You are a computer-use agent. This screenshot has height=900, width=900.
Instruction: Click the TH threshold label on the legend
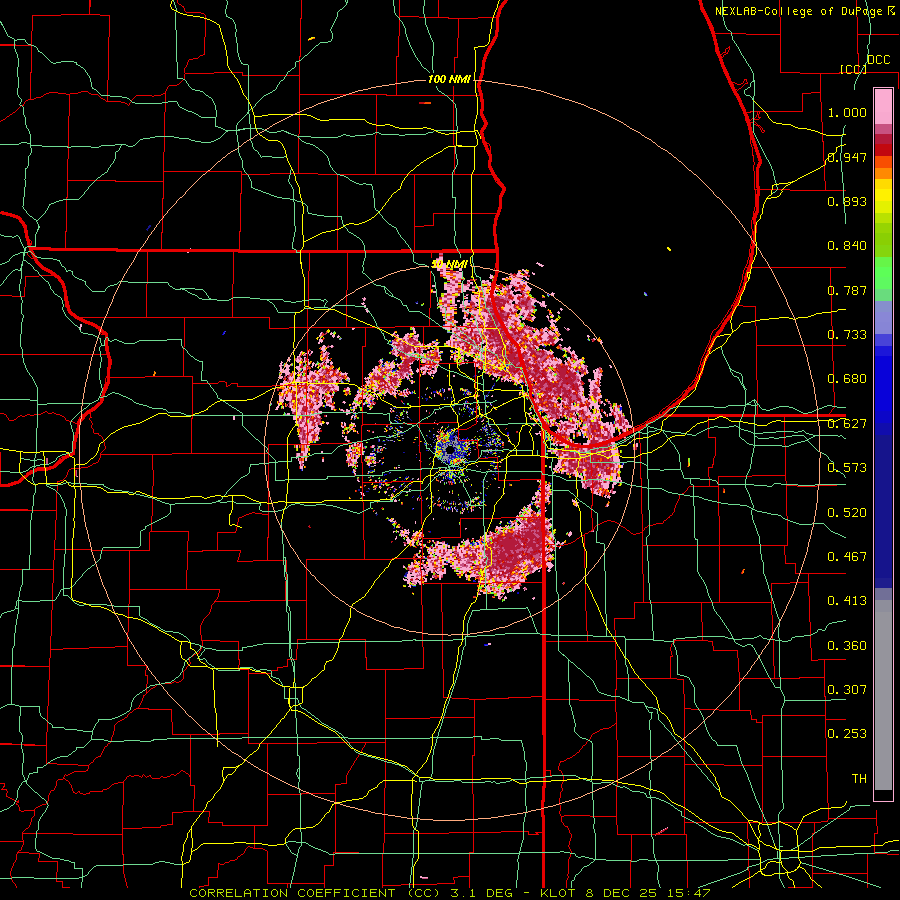859,779
